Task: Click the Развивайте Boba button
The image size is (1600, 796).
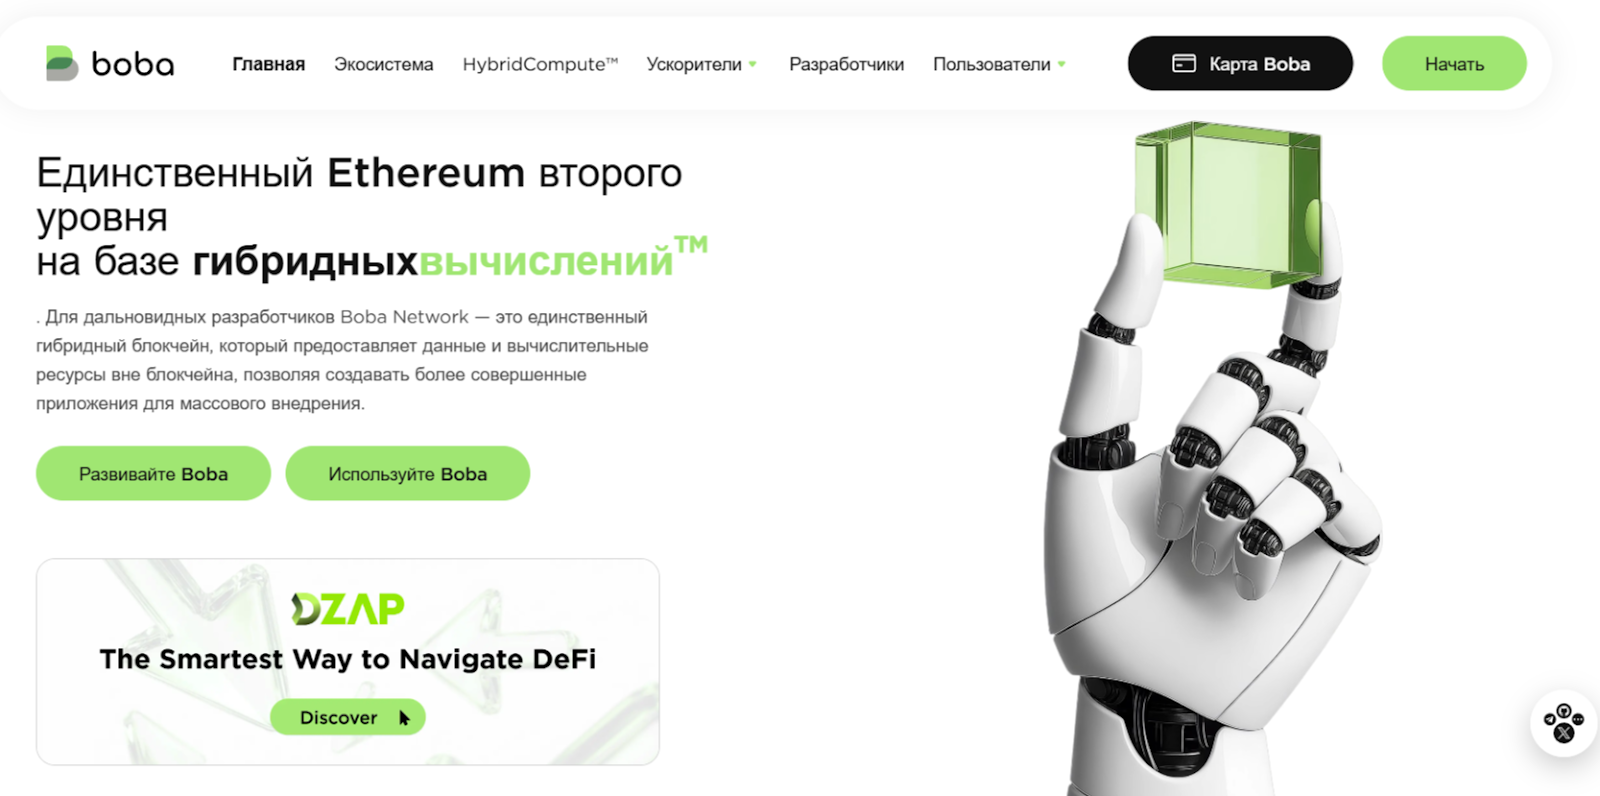Action: [x=153, y=473]
